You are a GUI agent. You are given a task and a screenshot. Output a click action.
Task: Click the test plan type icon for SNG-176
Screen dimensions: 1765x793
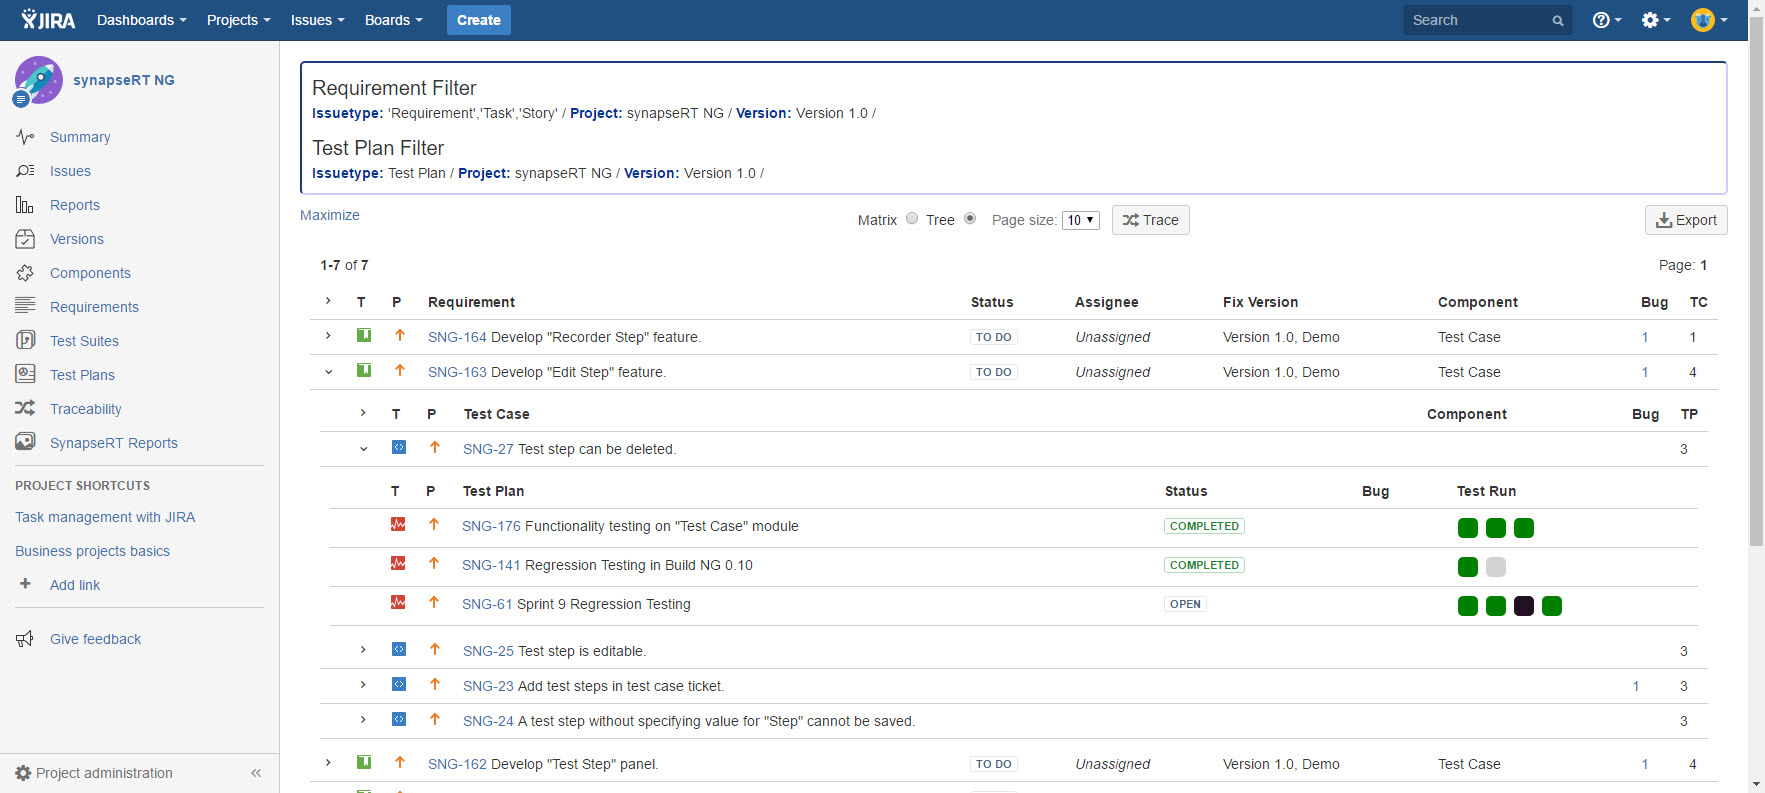pos(398,525)
